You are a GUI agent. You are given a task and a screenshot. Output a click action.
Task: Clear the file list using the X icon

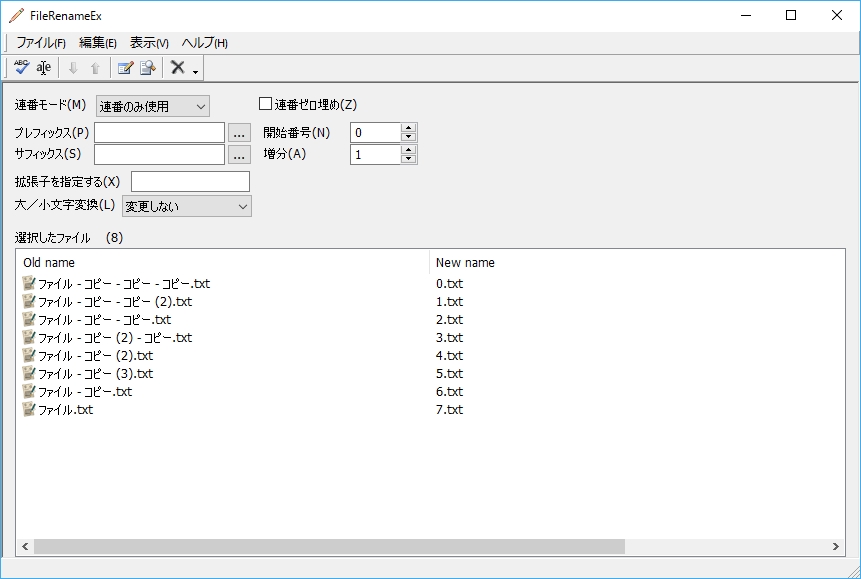(x=178, y=67)
